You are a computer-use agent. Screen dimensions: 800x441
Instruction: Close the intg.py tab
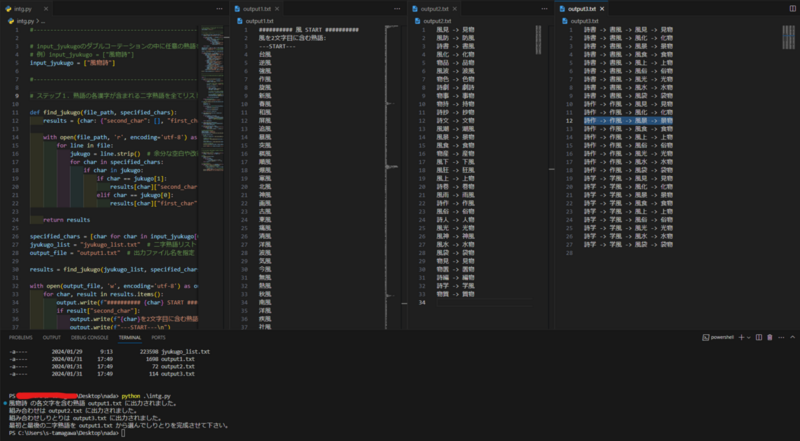pyautogui.click(x=45, y=9)
